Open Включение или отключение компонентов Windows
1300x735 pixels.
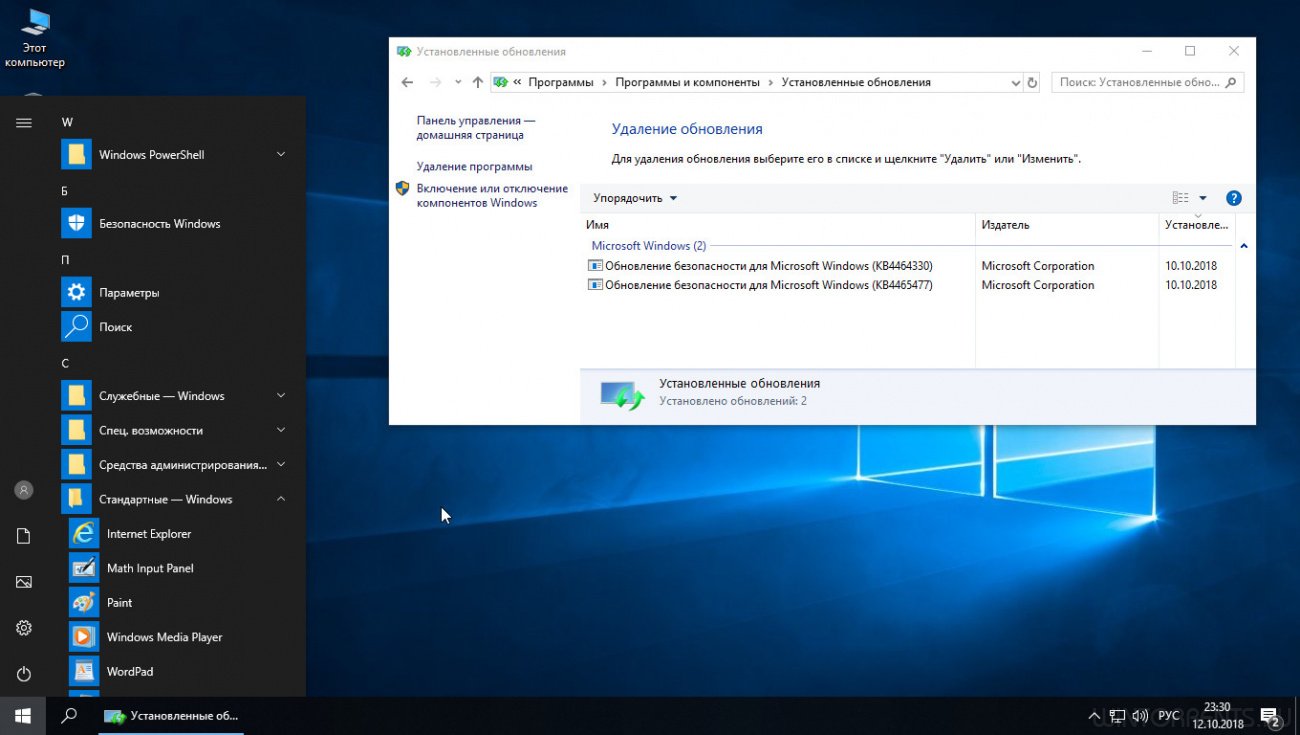point(492,195)
